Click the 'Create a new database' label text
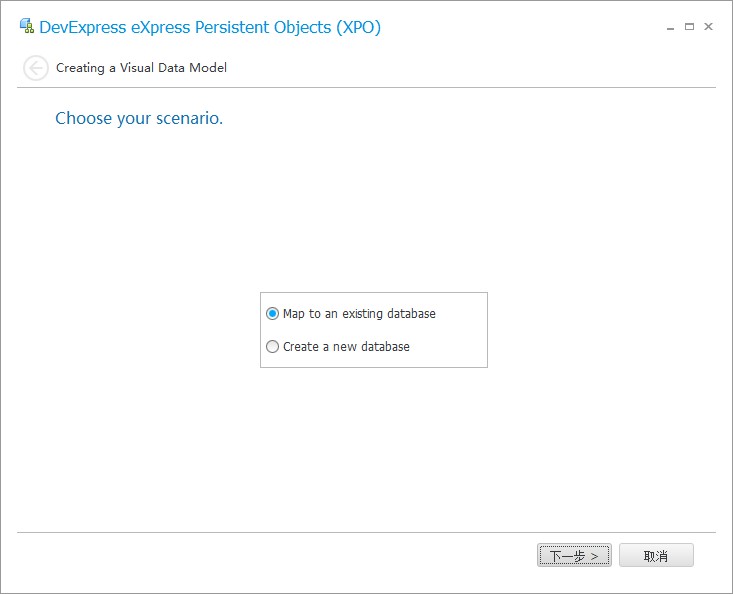This screenshot has height=594, width=733. 346,347
